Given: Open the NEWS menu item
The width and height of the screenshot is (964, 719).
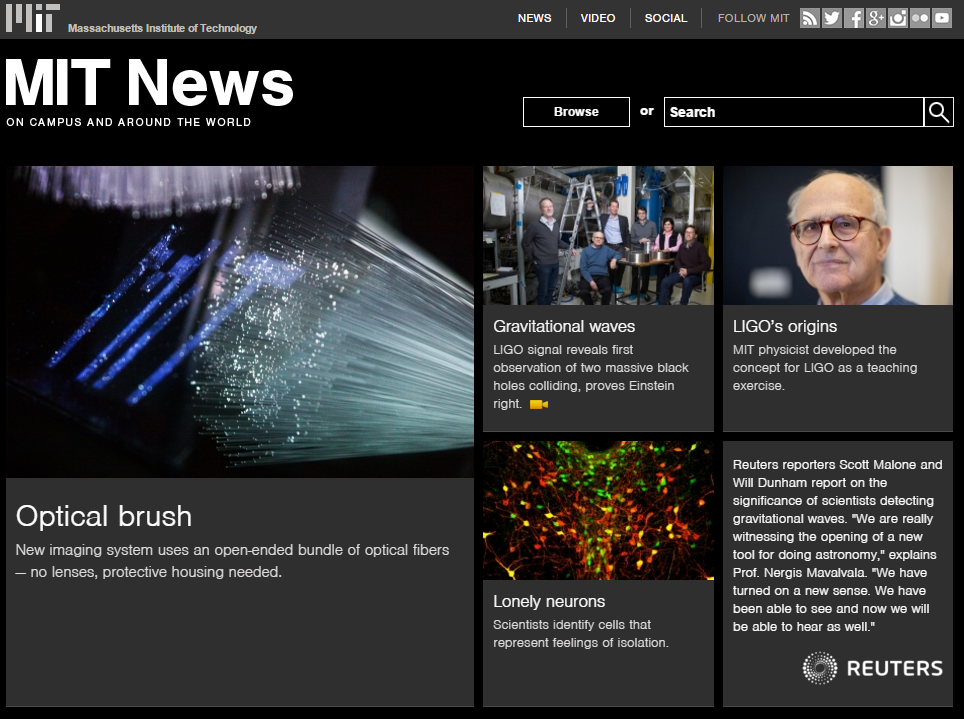Looking at the screenshot, I should click(x=534, y=18).
